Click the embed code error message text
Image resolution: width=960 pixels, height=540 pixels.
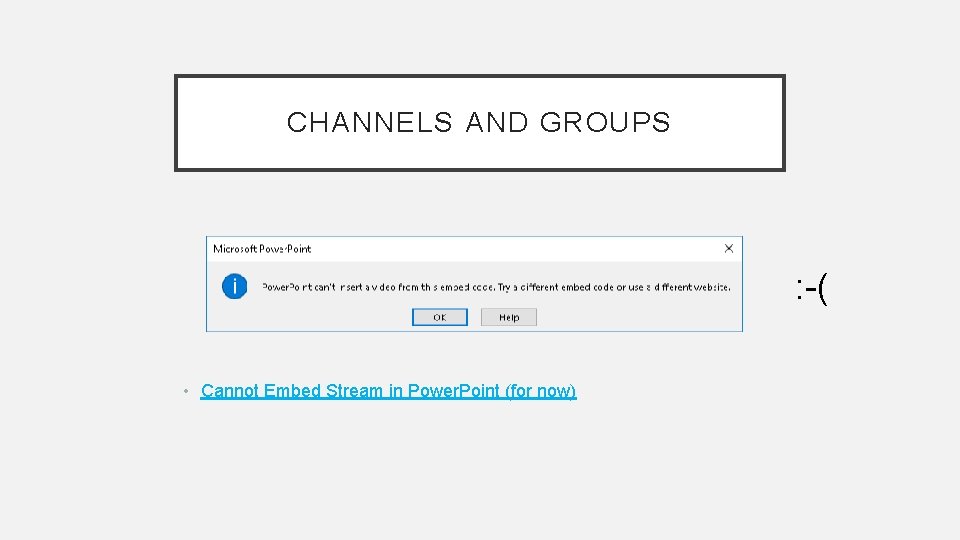pyautogui.click(x=496, y=287)
